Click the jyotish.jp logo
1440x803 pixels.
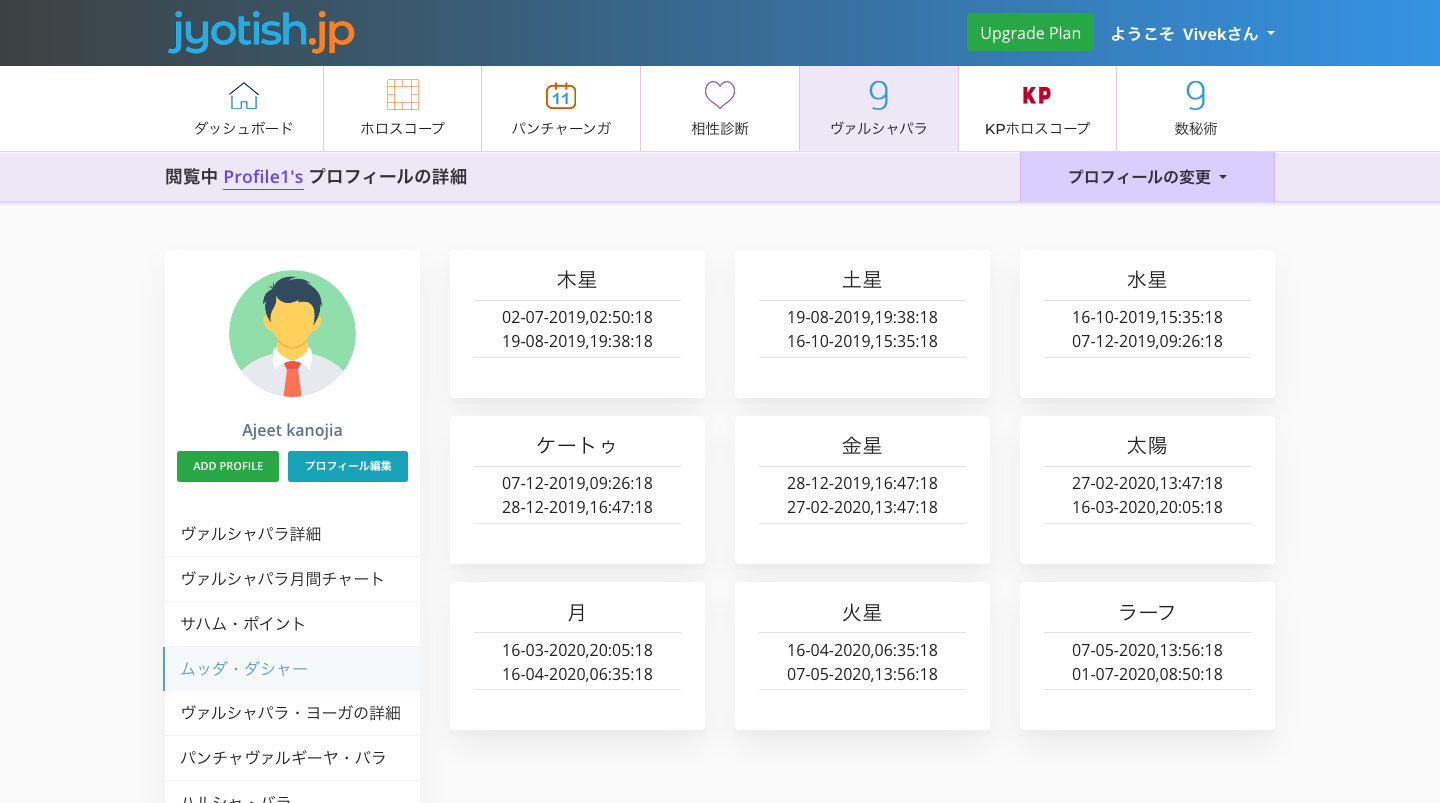(261, 32)
